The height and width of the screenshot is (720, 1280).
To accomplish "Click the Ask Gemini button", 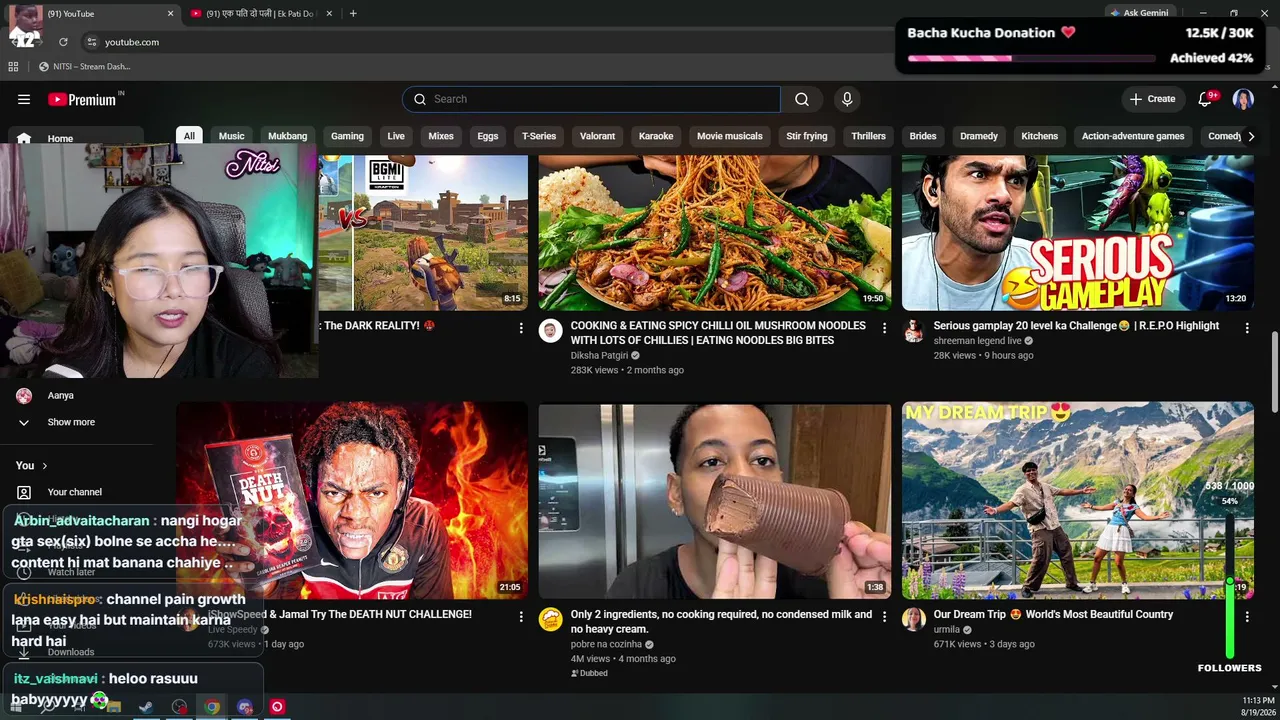I will 1139,13.
